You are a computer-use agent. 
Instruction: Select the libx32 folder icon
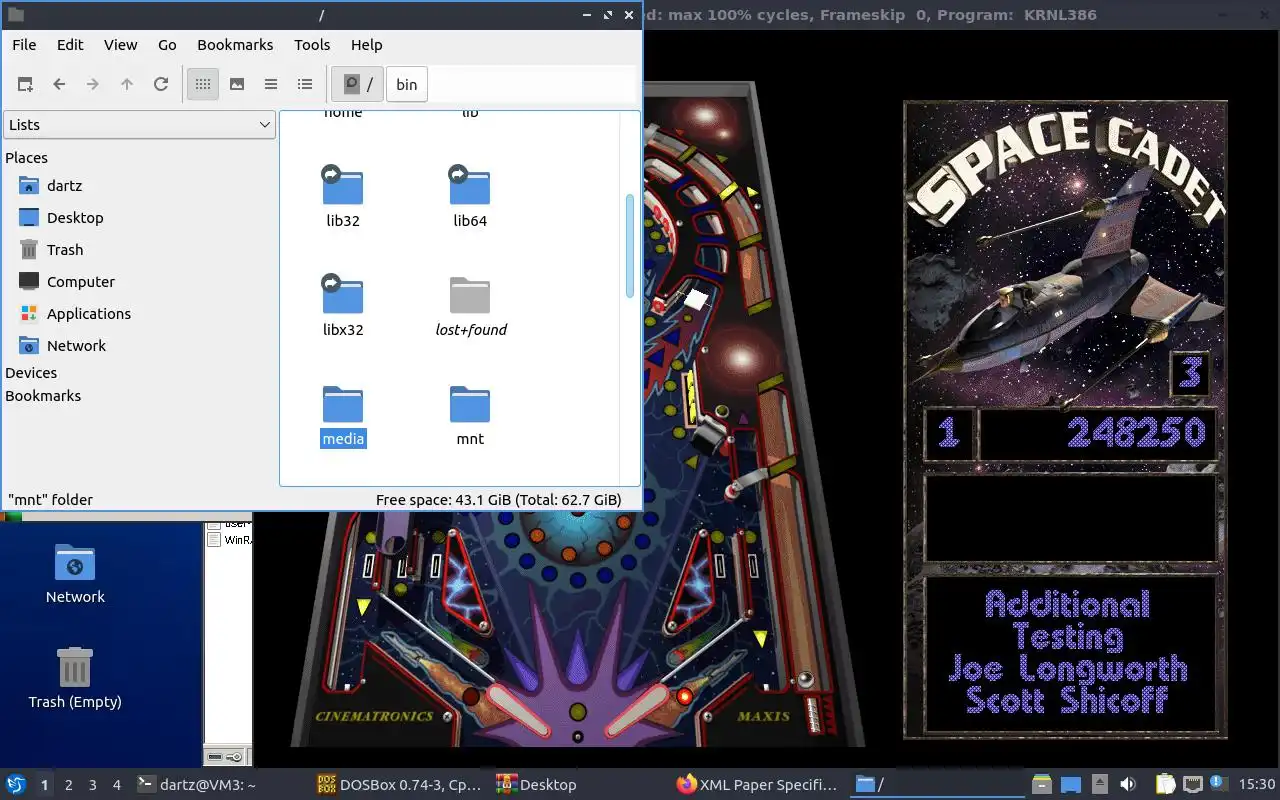click(x=342, y=295)
